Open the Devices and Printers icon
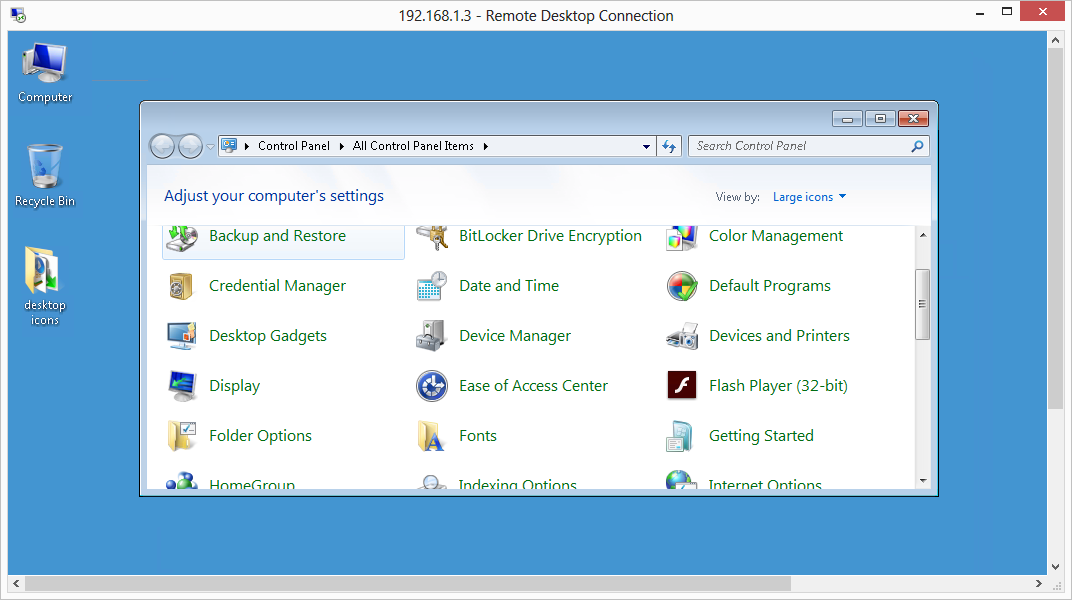The image size is (1072, 600). [682, 336]
